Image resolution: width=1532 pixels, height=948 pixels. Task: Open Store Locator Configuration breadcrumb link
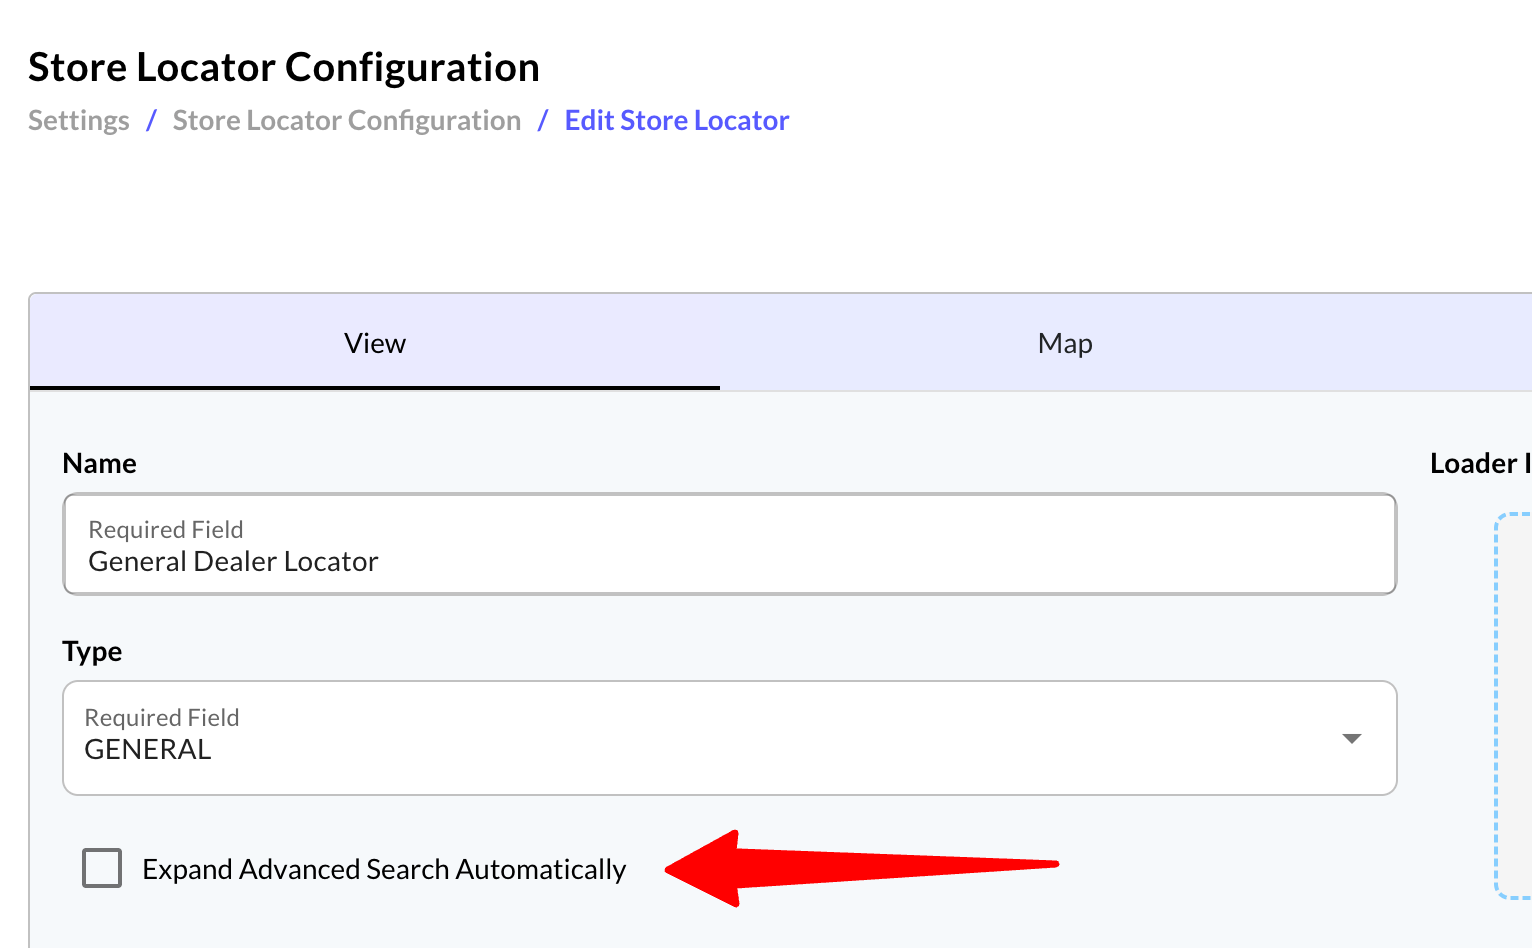[347, 120]
